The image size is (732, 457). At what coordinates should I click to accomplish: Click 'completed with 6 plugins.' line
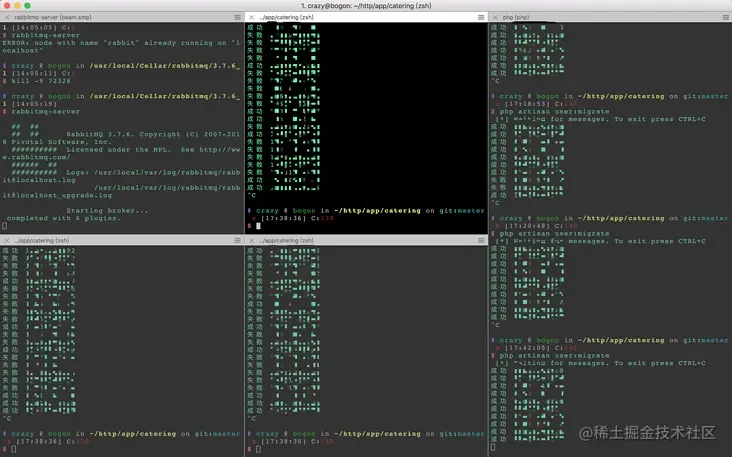coord(63,218)
